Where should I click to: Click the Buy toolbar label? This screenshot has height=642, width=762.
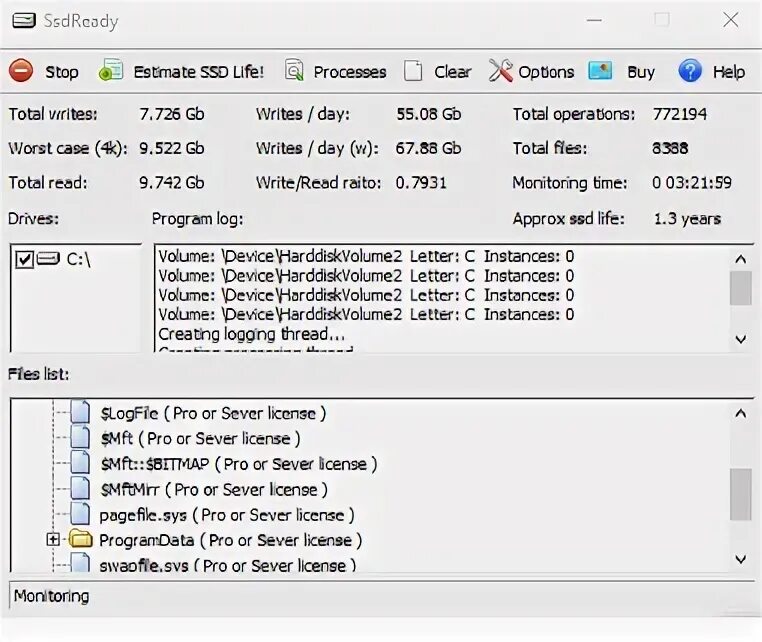(x=641, y=72)
